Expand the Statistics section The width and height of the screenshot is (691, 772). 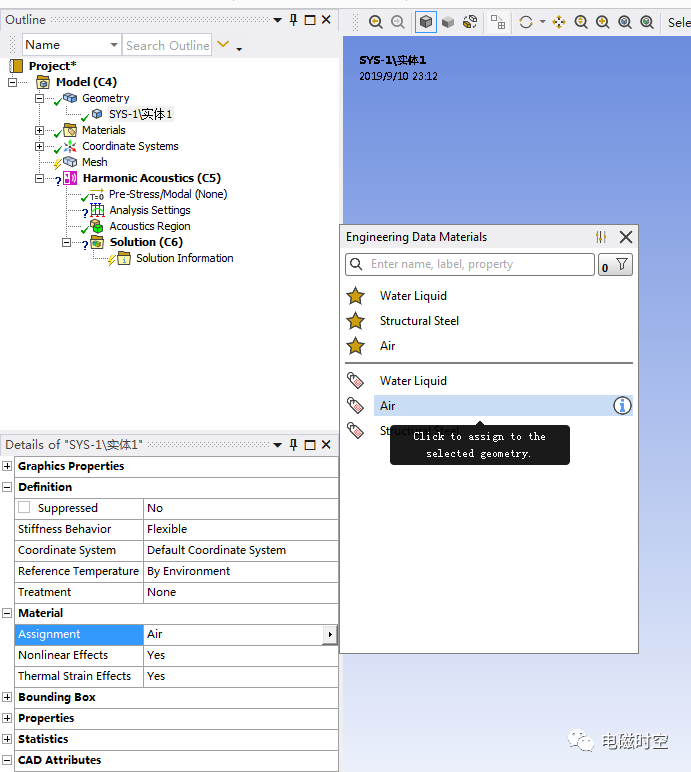point(7,739)
